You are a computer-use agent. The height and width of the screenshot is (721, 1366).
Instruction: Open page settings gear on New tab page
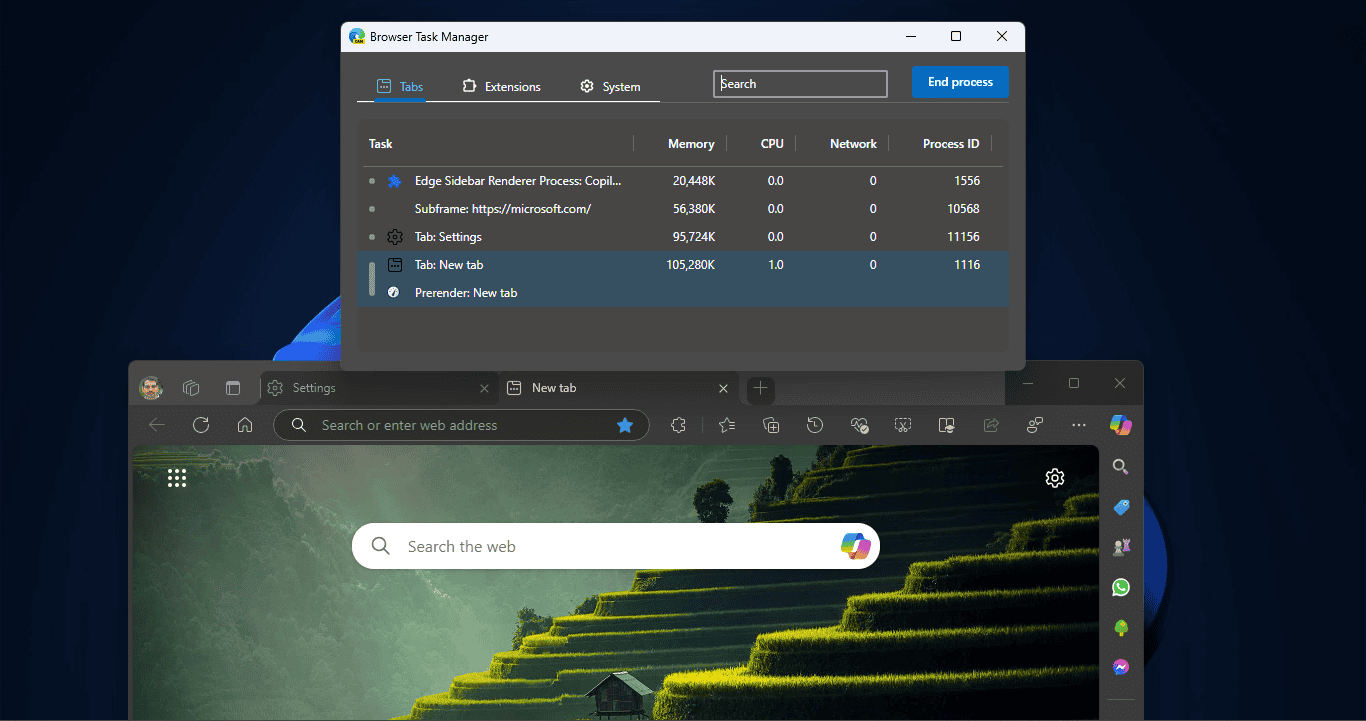click(x=1055, y=478)
